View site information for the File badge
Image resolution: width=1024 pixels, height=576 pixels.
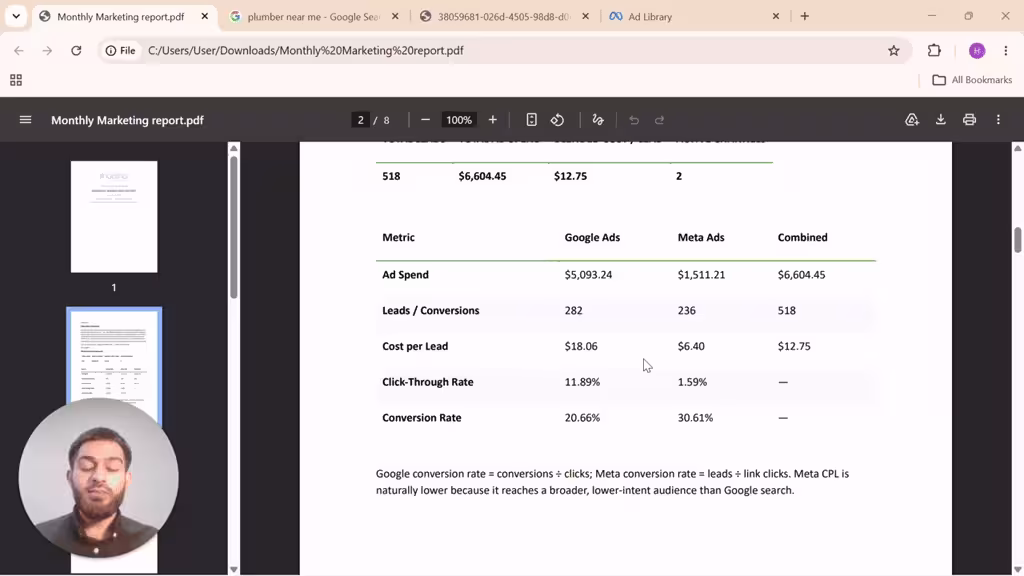click(x=121, y=50)
